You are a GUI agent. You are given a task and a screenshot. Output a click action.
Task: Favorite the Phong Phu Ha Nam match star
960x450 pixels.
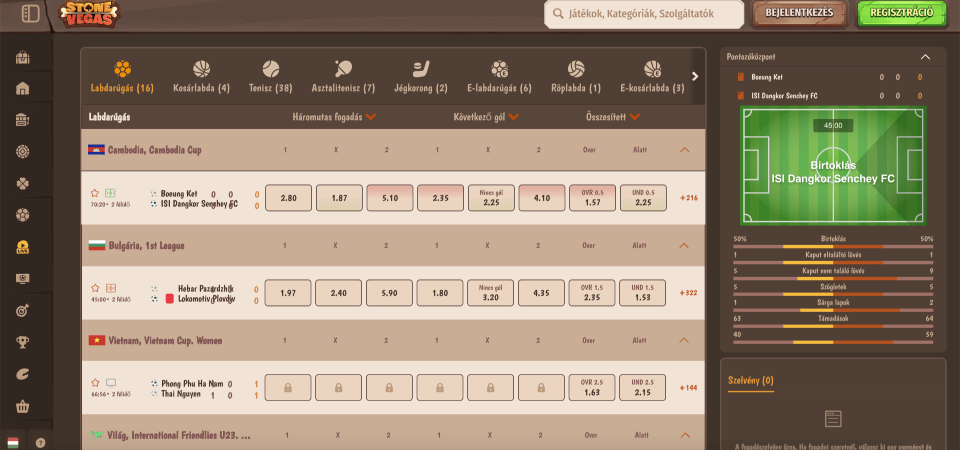tap(95, 383)
